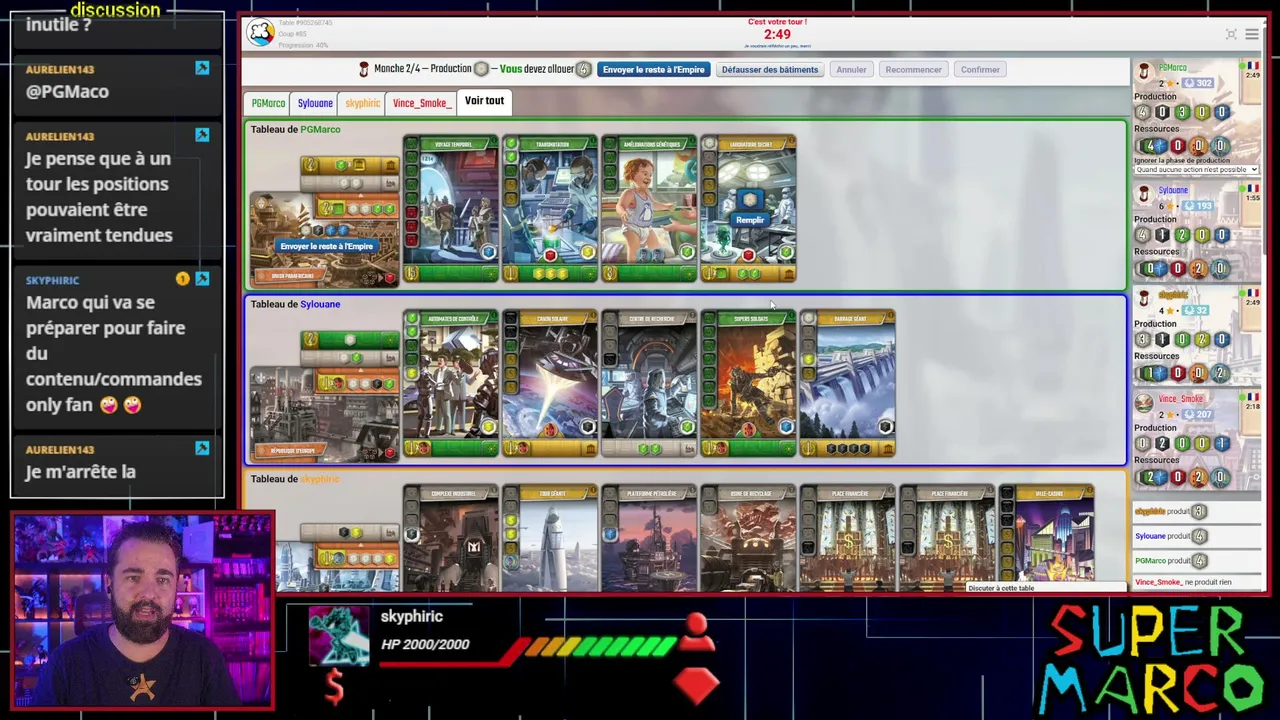This screenshot has width=1280, height=720.
Task: Open the Sylouane player name link in the side panel
Action: [x=1173, y=190]
